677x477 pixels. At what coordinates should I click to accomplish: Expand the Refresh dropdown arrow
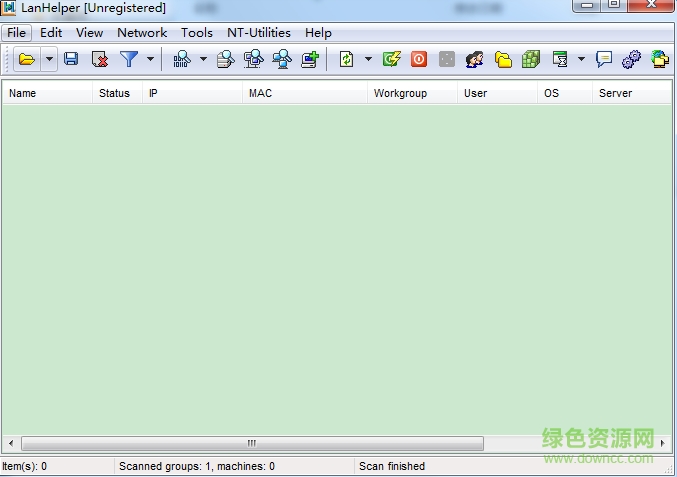click(368, 59)
